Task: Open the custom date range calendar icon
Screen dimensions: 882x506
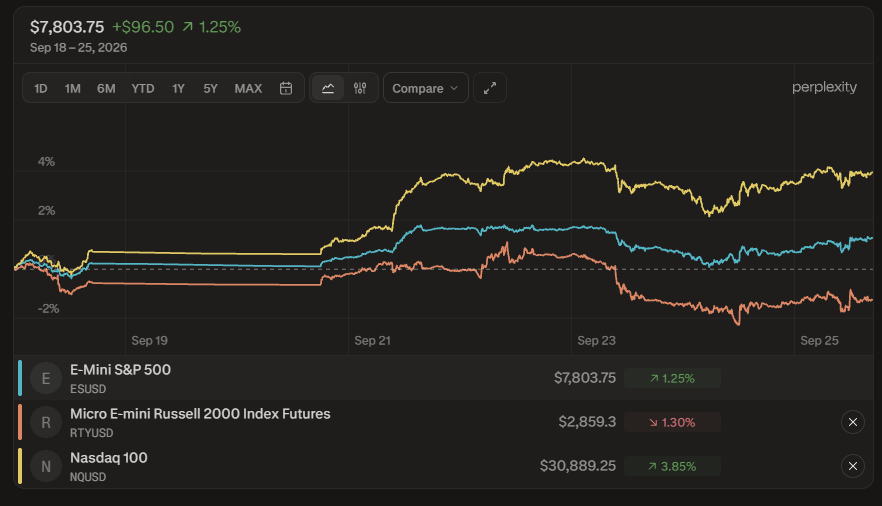Action: [286, 88]
